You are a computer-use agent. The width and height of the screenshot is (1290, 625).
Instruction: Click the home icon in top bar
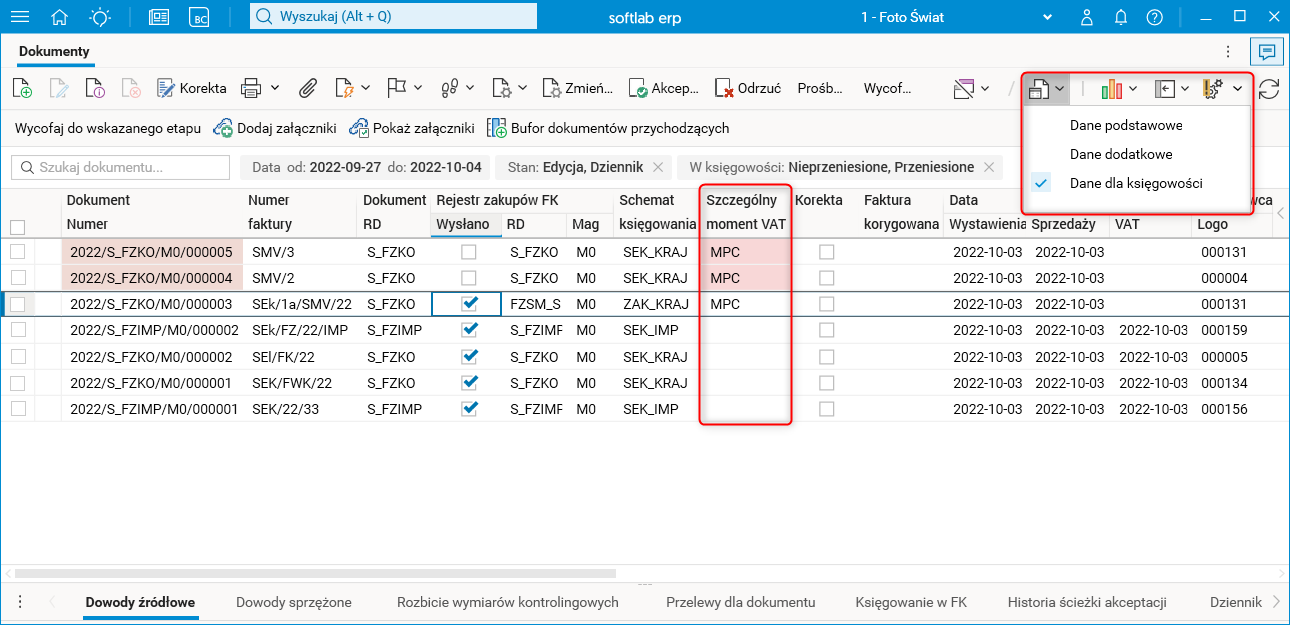tap(60, 17)
